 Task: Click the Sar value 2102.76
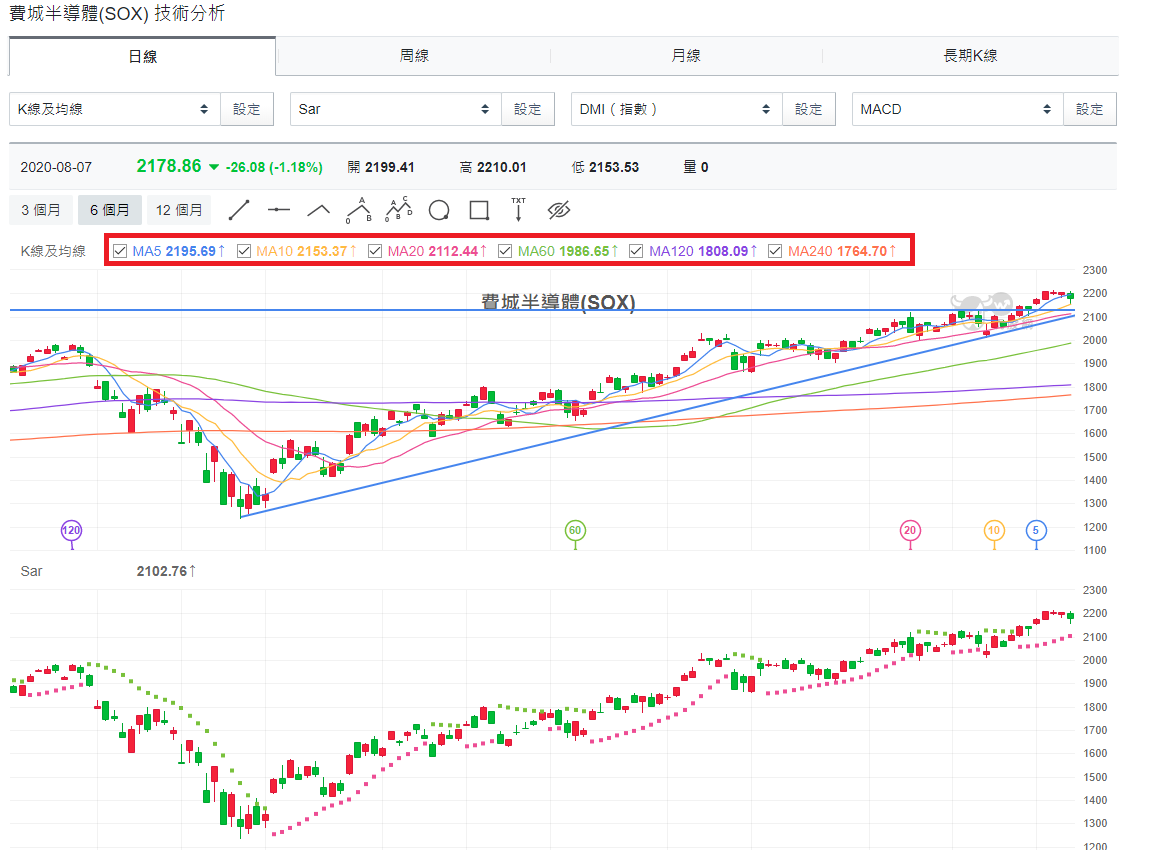pyautogui.click(x=161, y=571)
